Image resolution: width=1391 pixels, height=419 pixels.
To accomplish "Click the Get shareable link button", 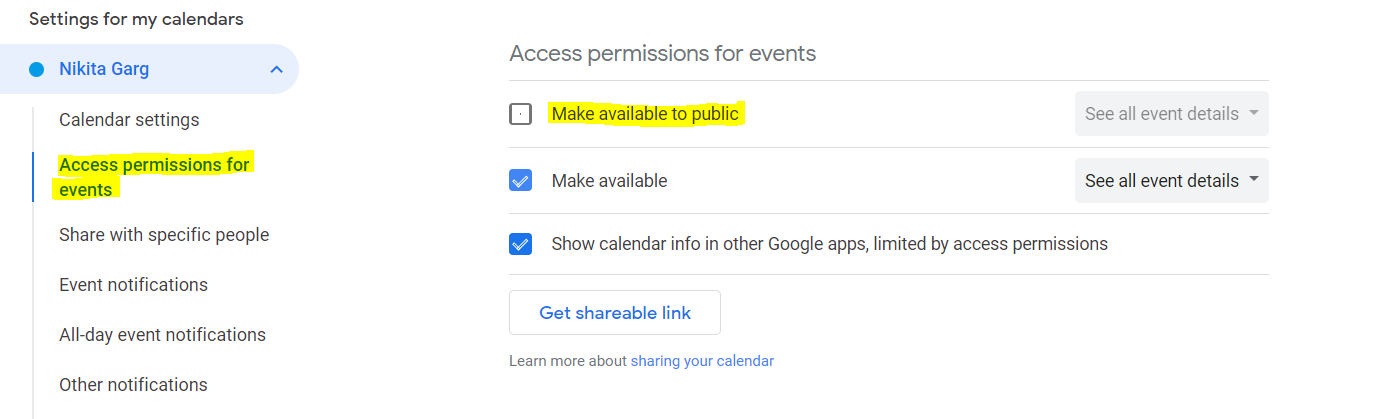I will (x=615, y=313).
